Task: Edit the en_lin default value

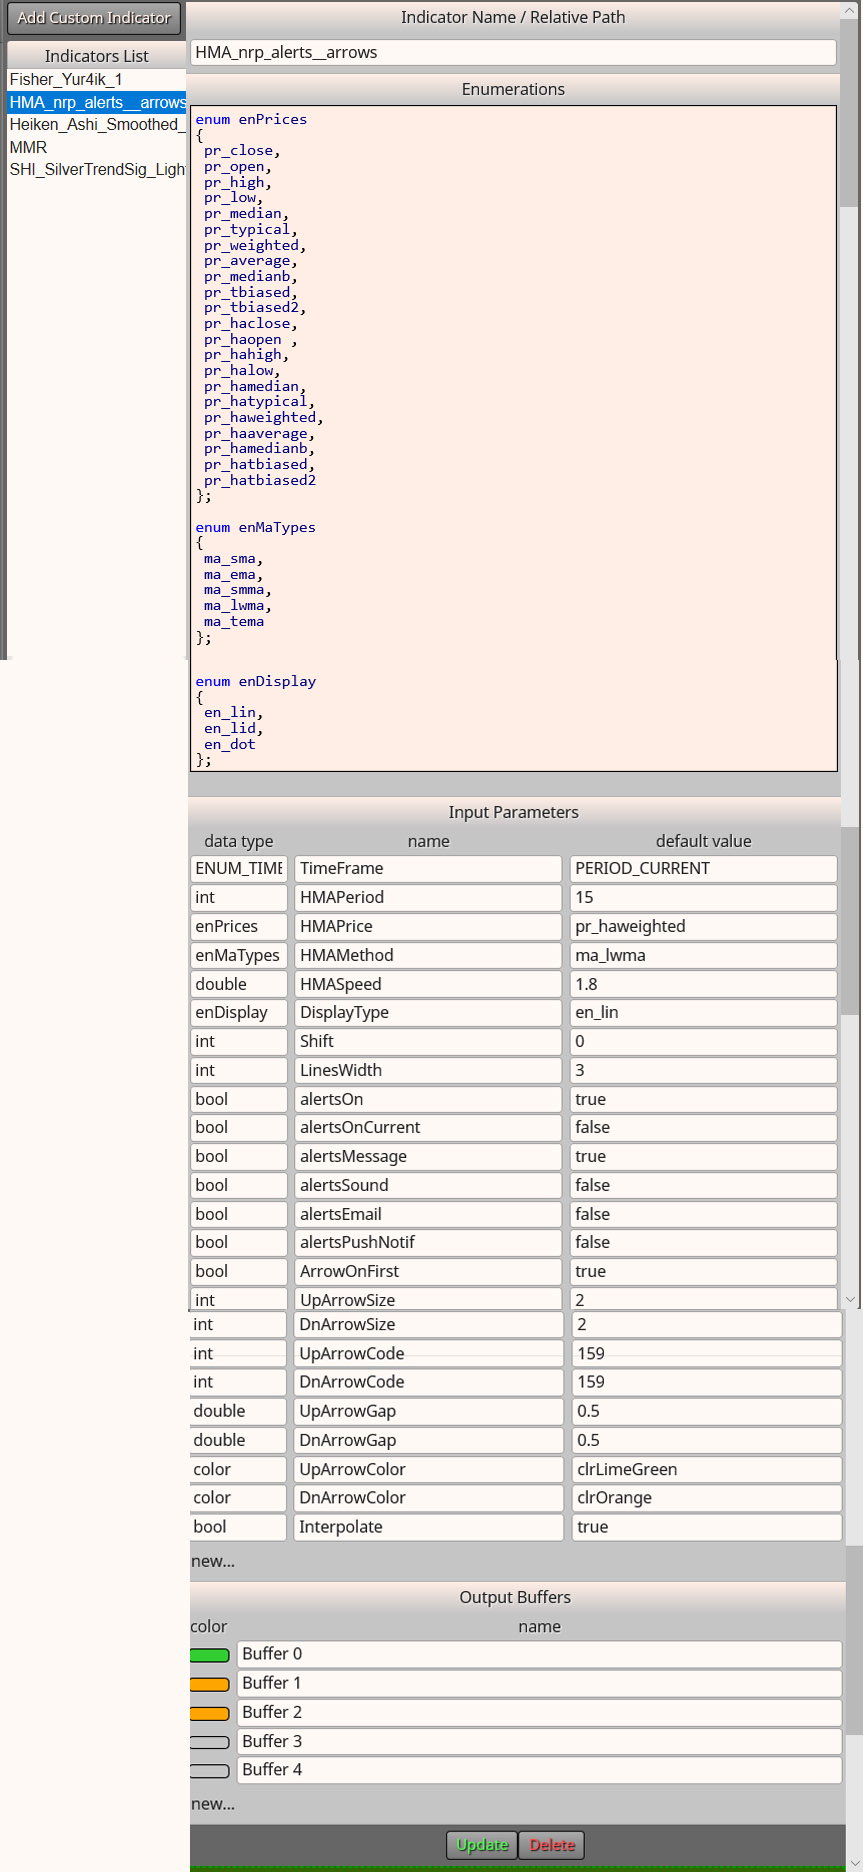Action: pos(703,1012)
